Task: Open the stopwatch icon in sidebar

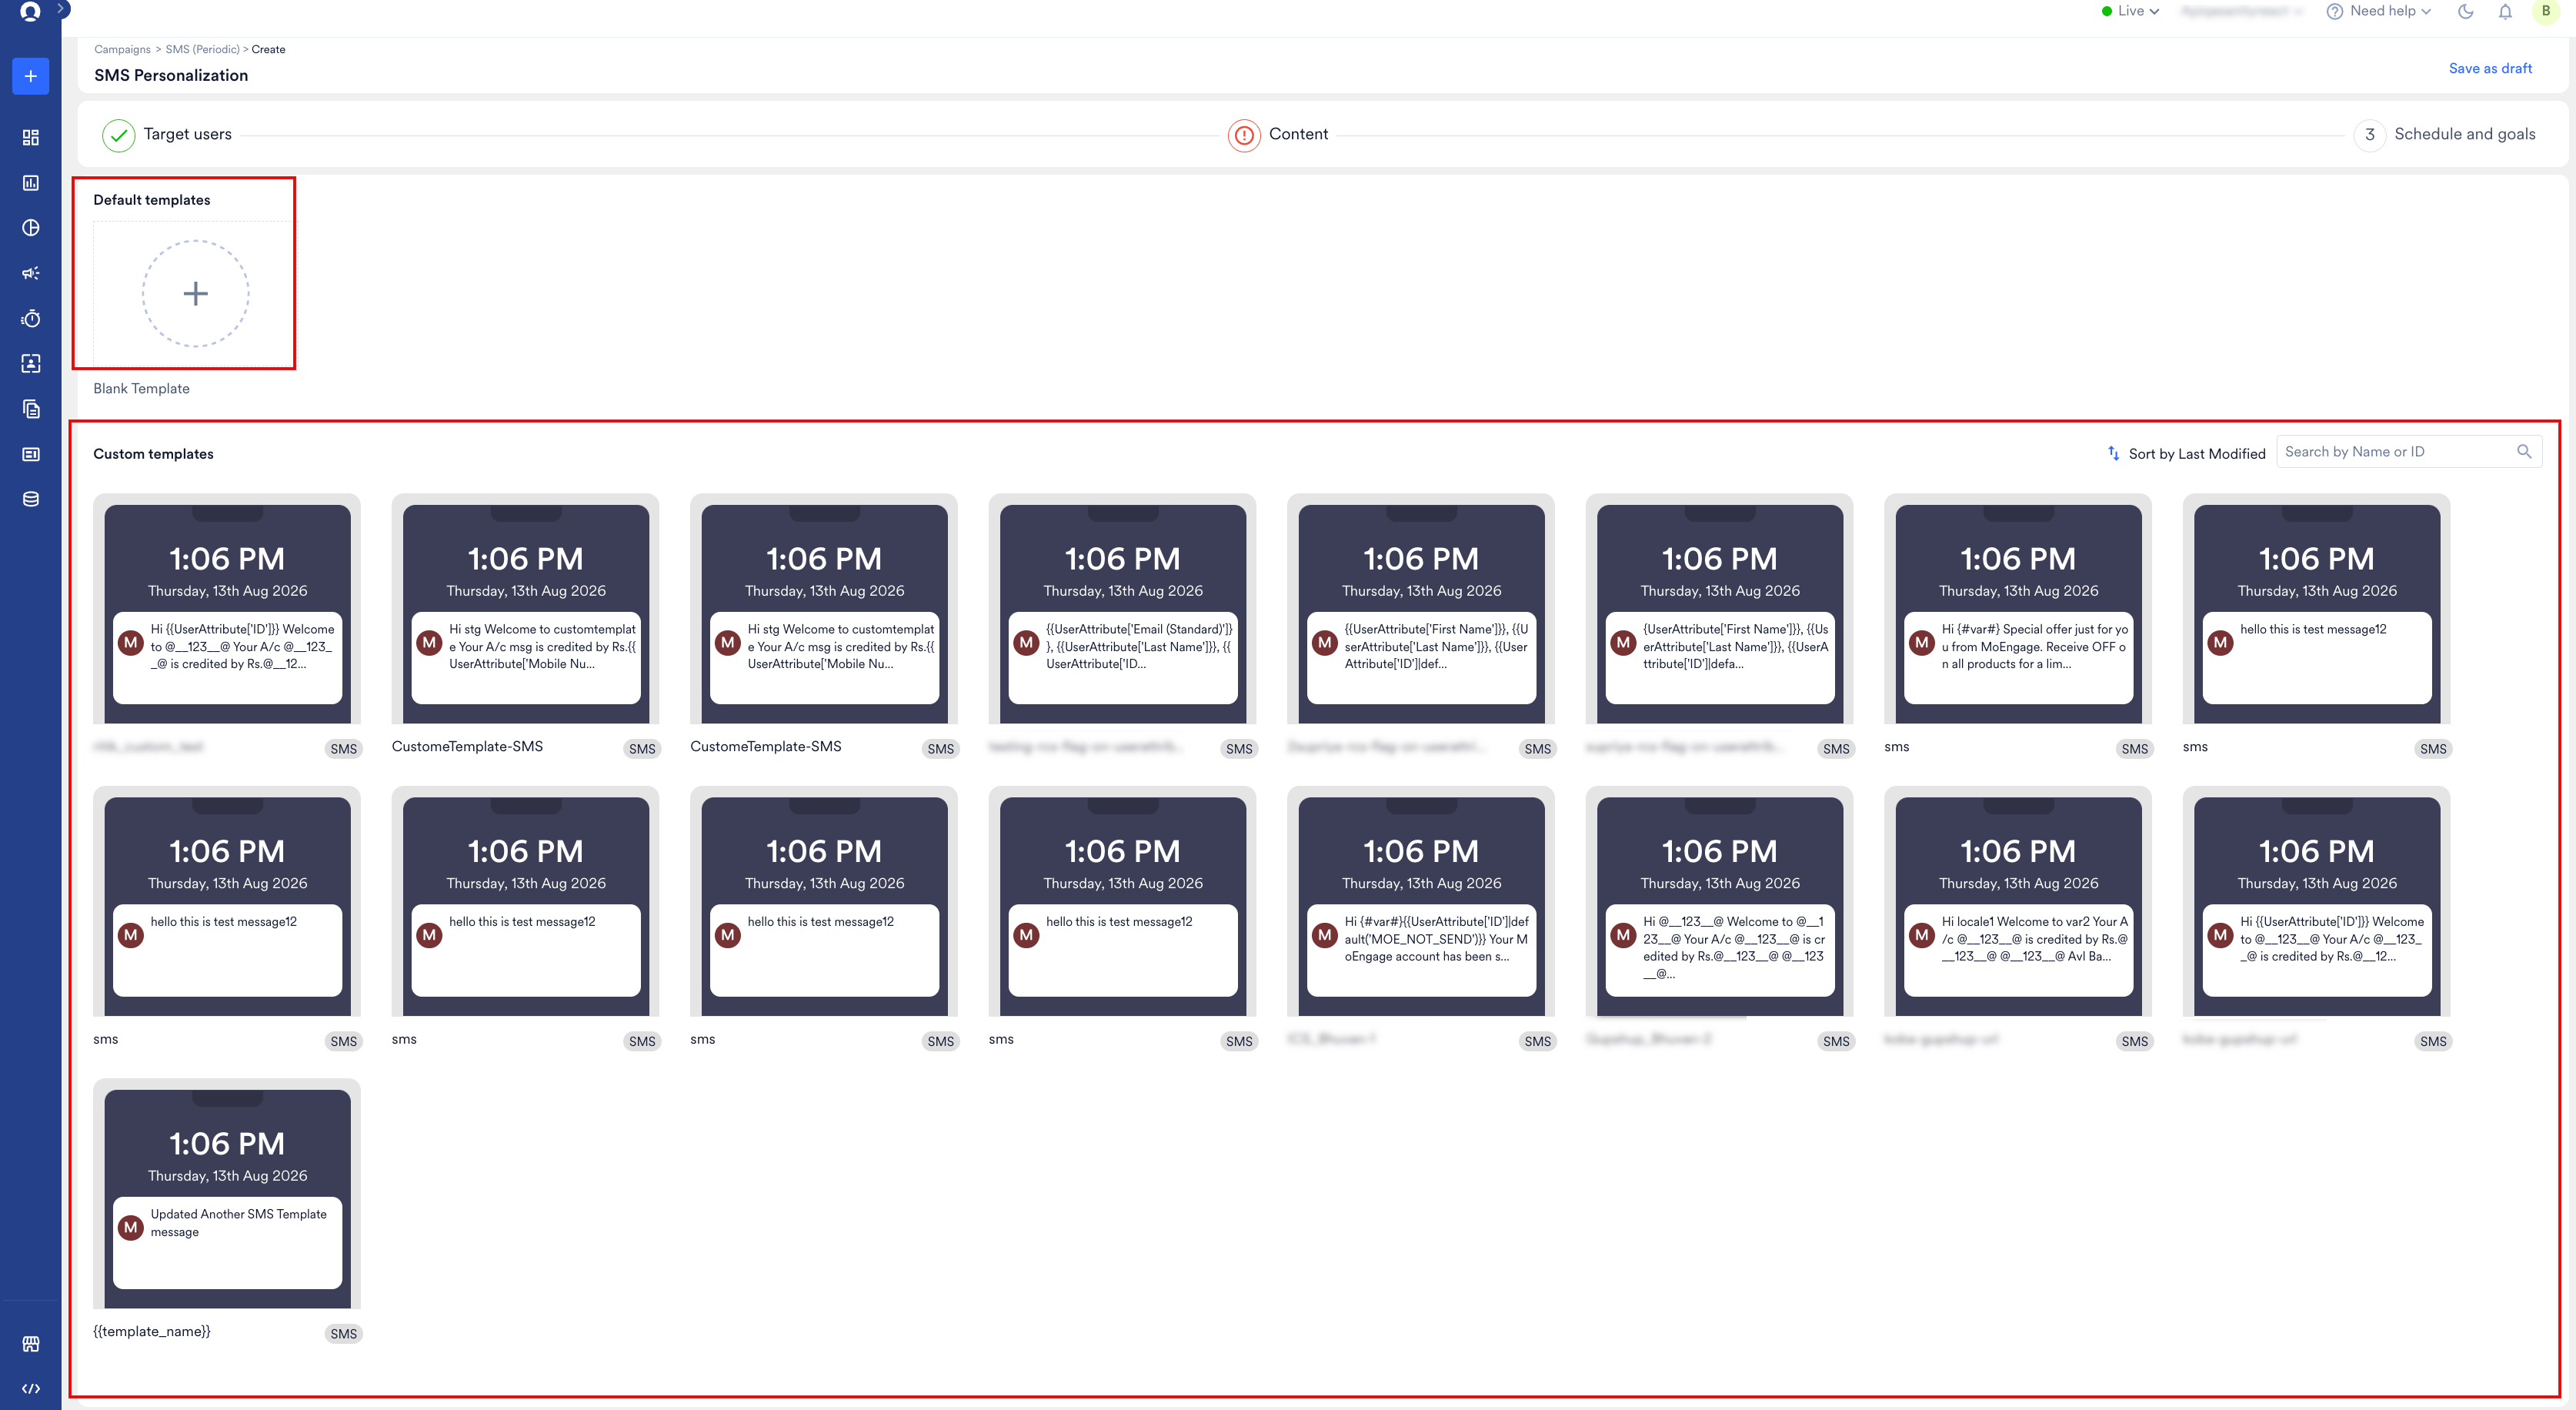Action: 30,319
